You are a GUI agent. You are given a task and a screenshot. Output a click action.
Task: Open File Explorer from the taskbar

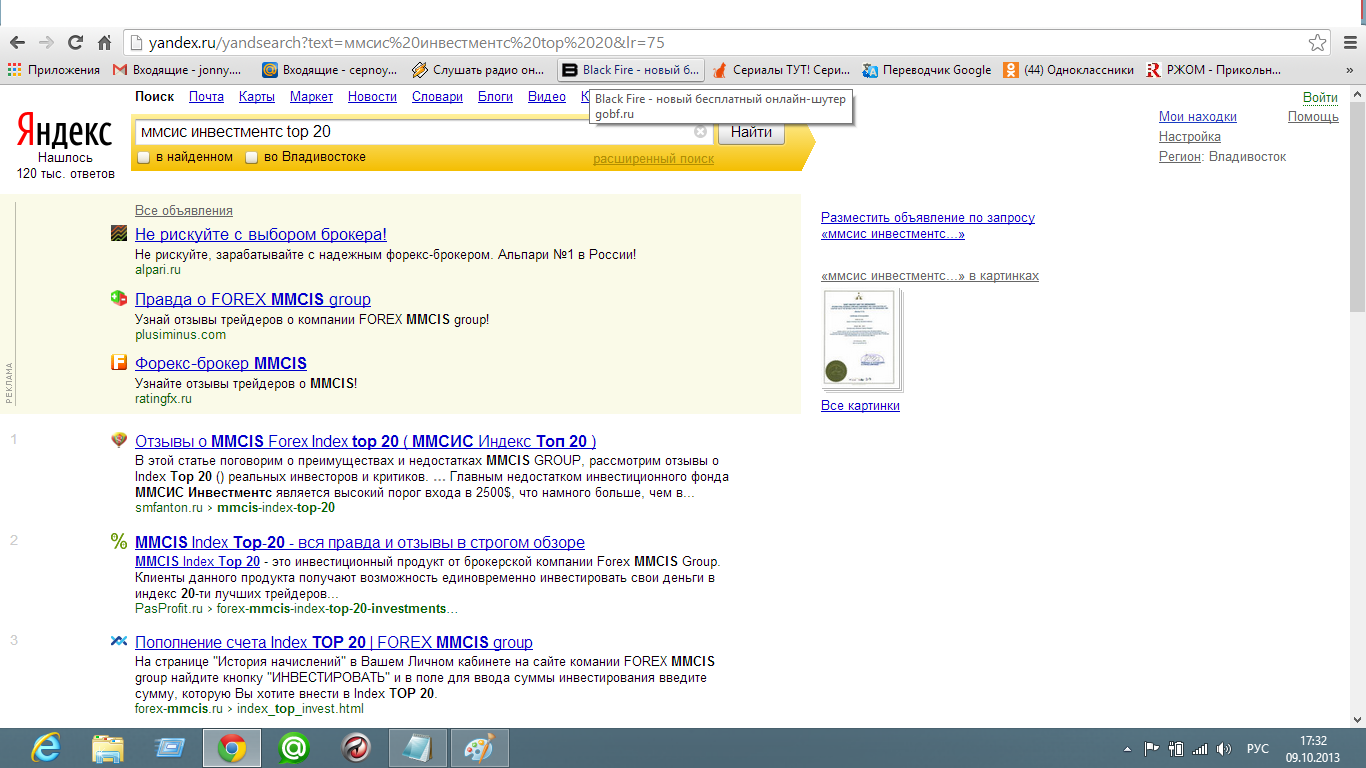[x=108, y=748]
